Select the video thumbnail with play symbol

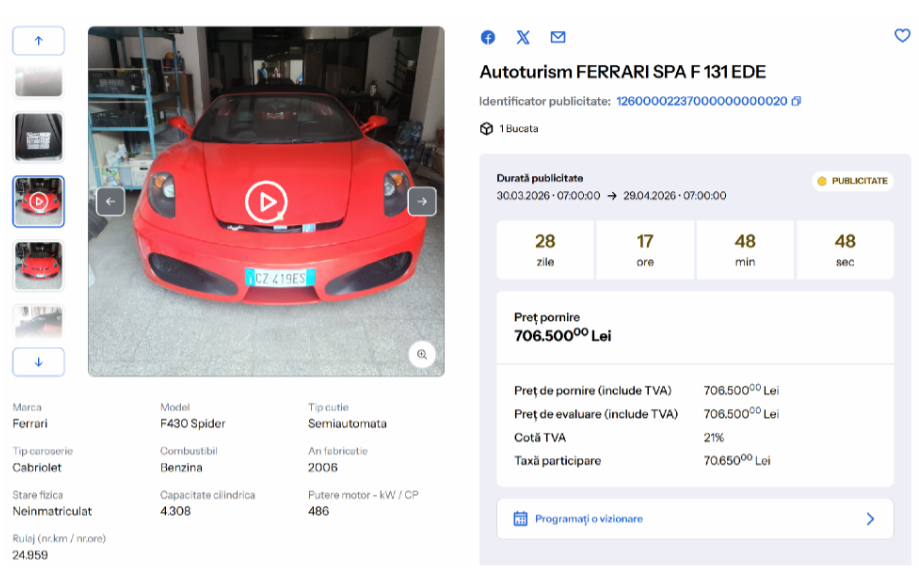coord(39,202)
